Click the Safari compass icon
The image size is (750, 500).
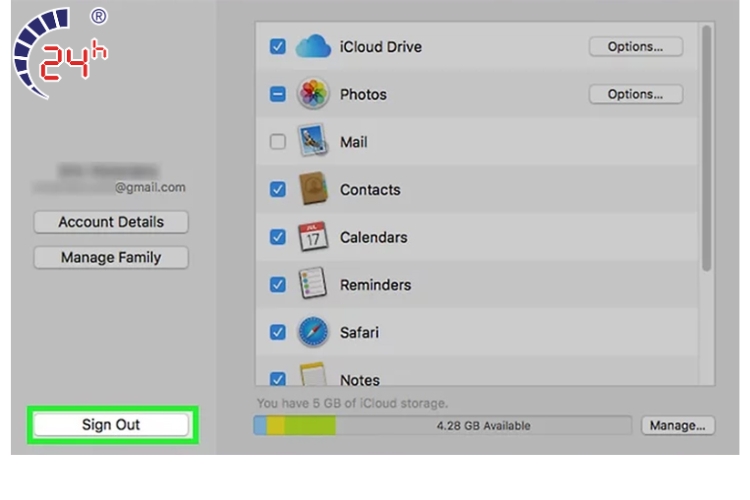(313, 332)
